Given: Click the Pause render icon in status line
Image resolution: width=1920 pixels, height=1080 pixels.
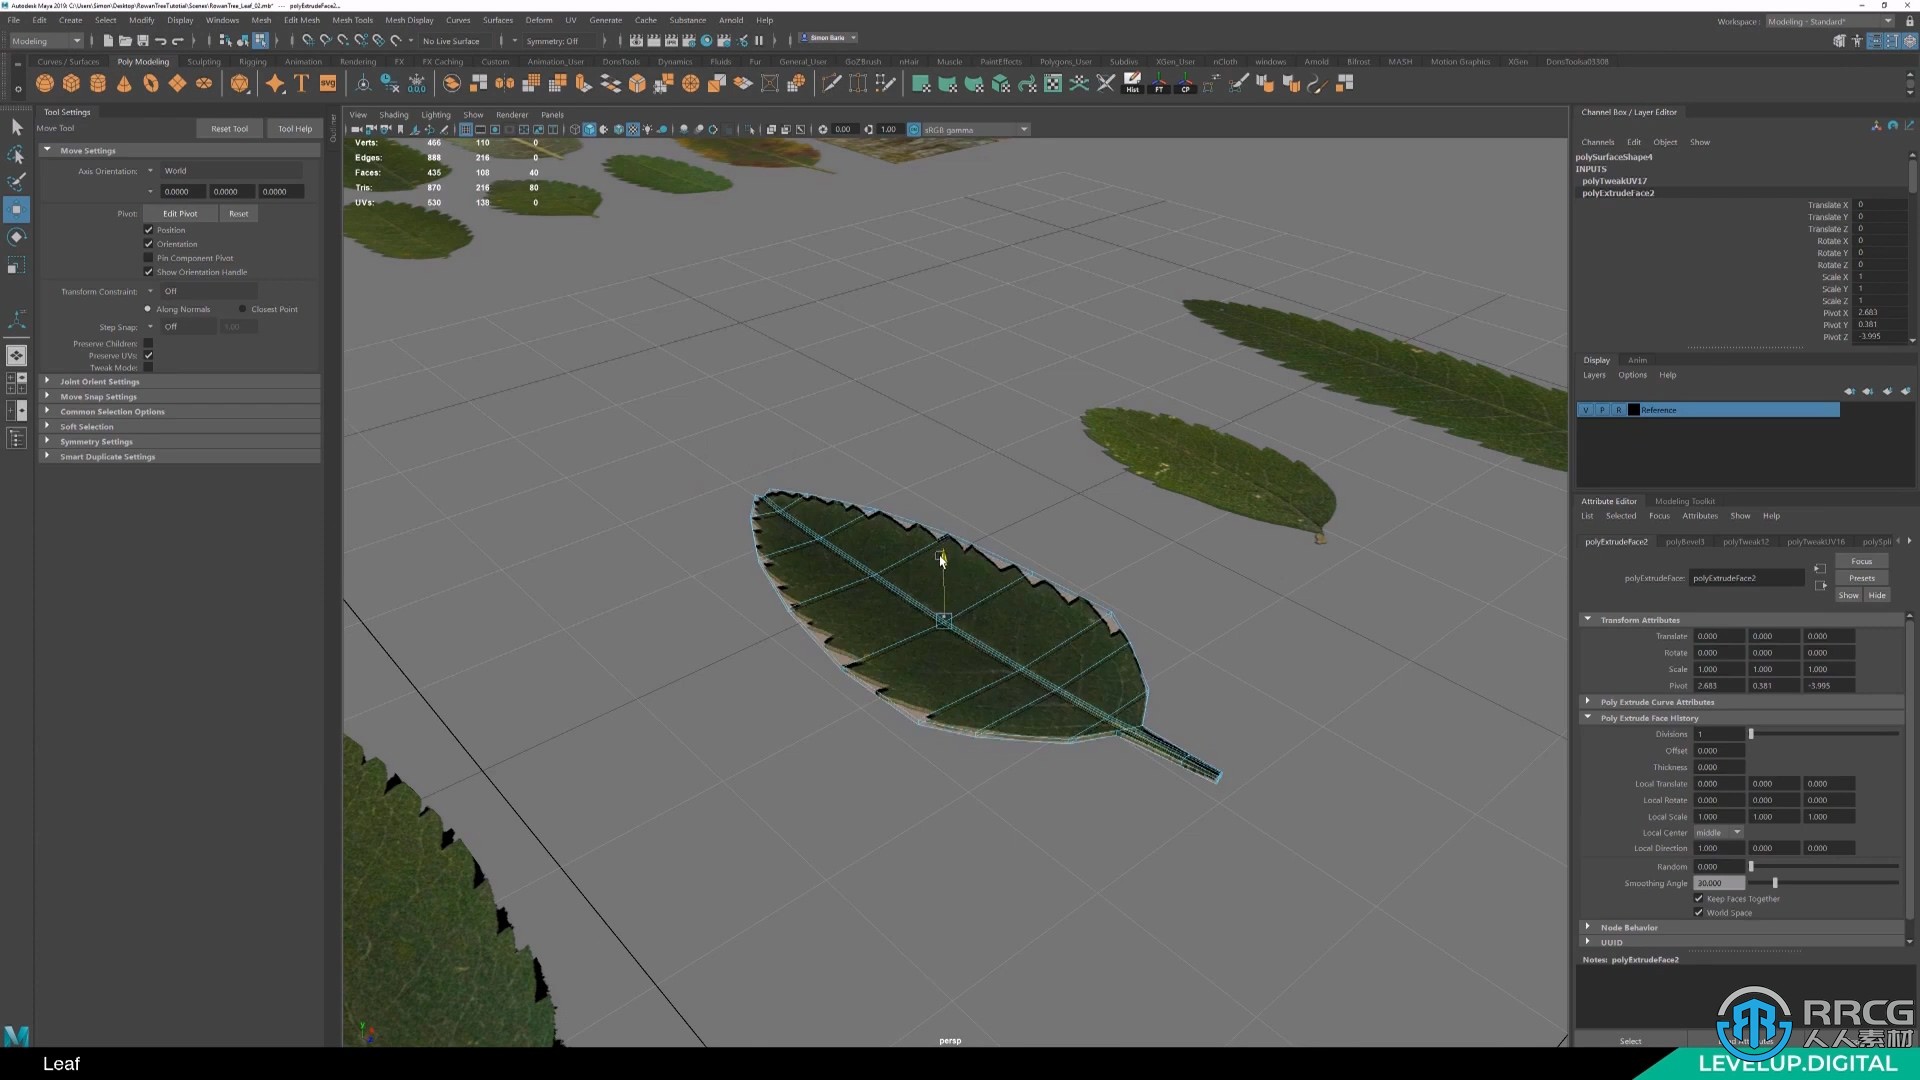Looking at the screenshot, I should [x=758, y=41].
